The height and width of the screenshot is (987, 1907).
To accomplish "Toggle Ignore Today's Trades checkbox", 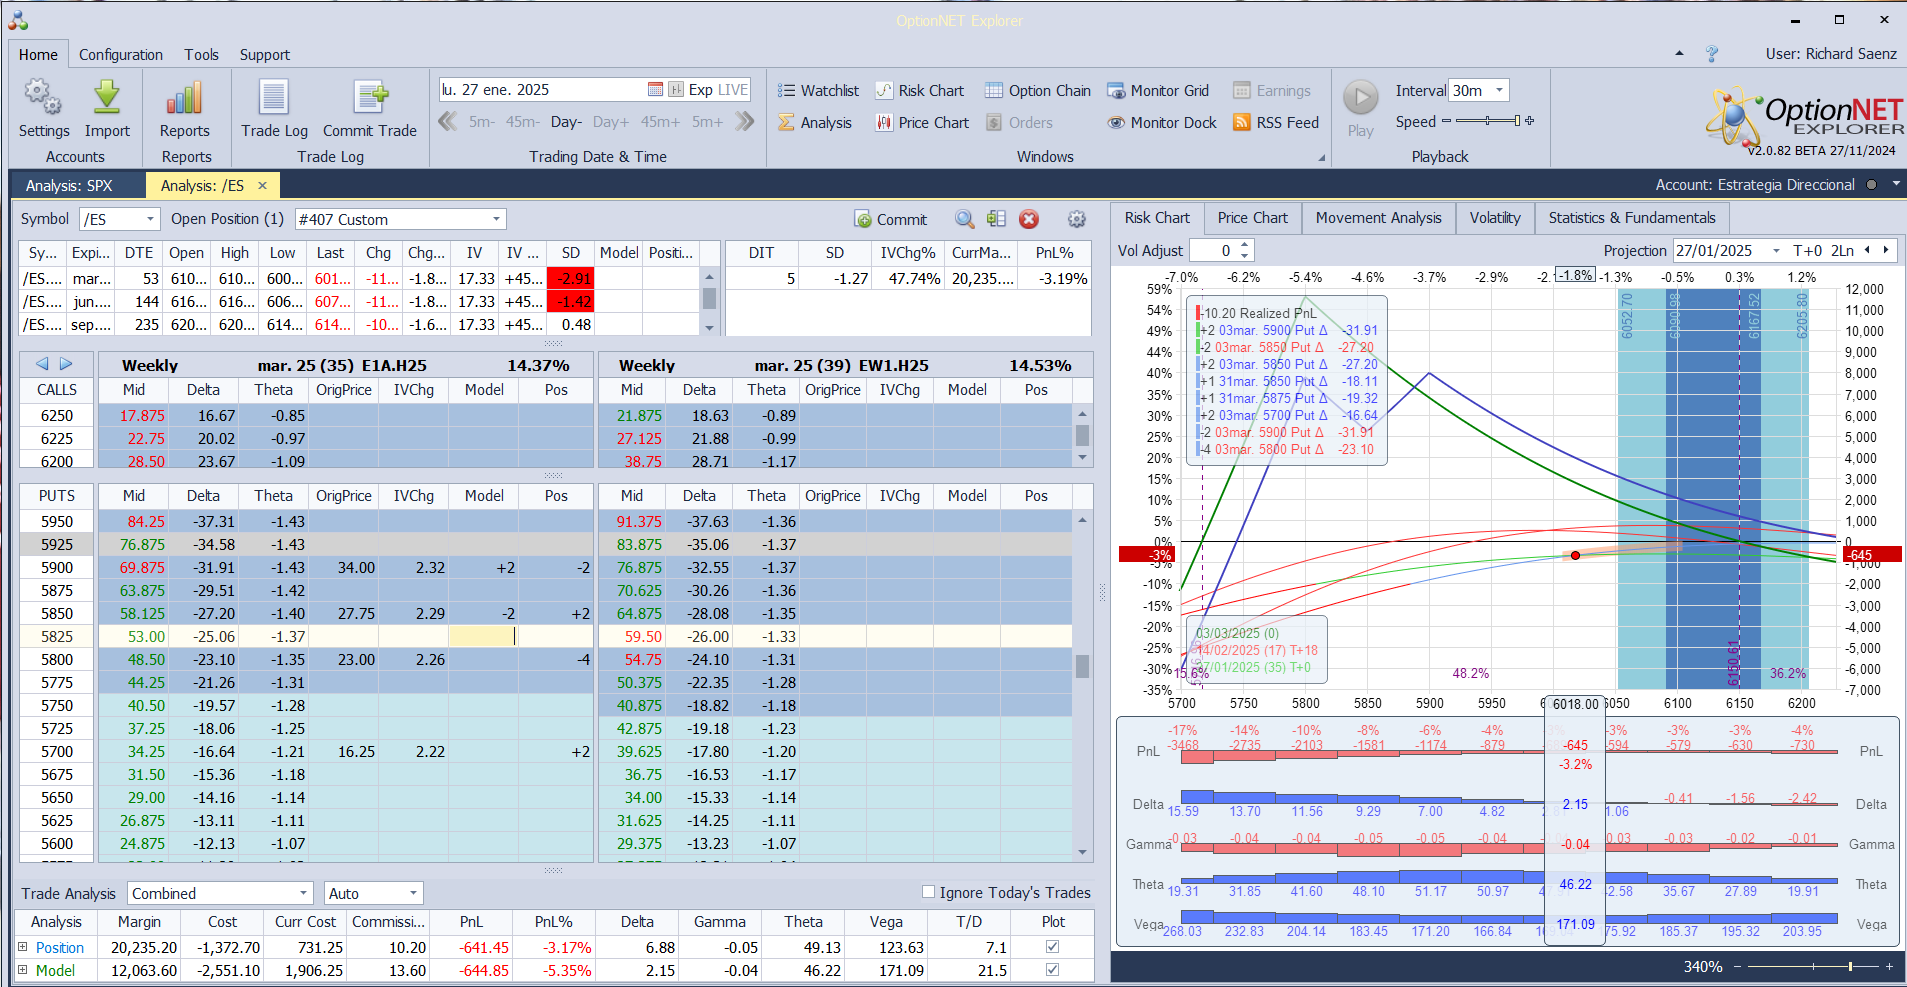I will point(928,892).
